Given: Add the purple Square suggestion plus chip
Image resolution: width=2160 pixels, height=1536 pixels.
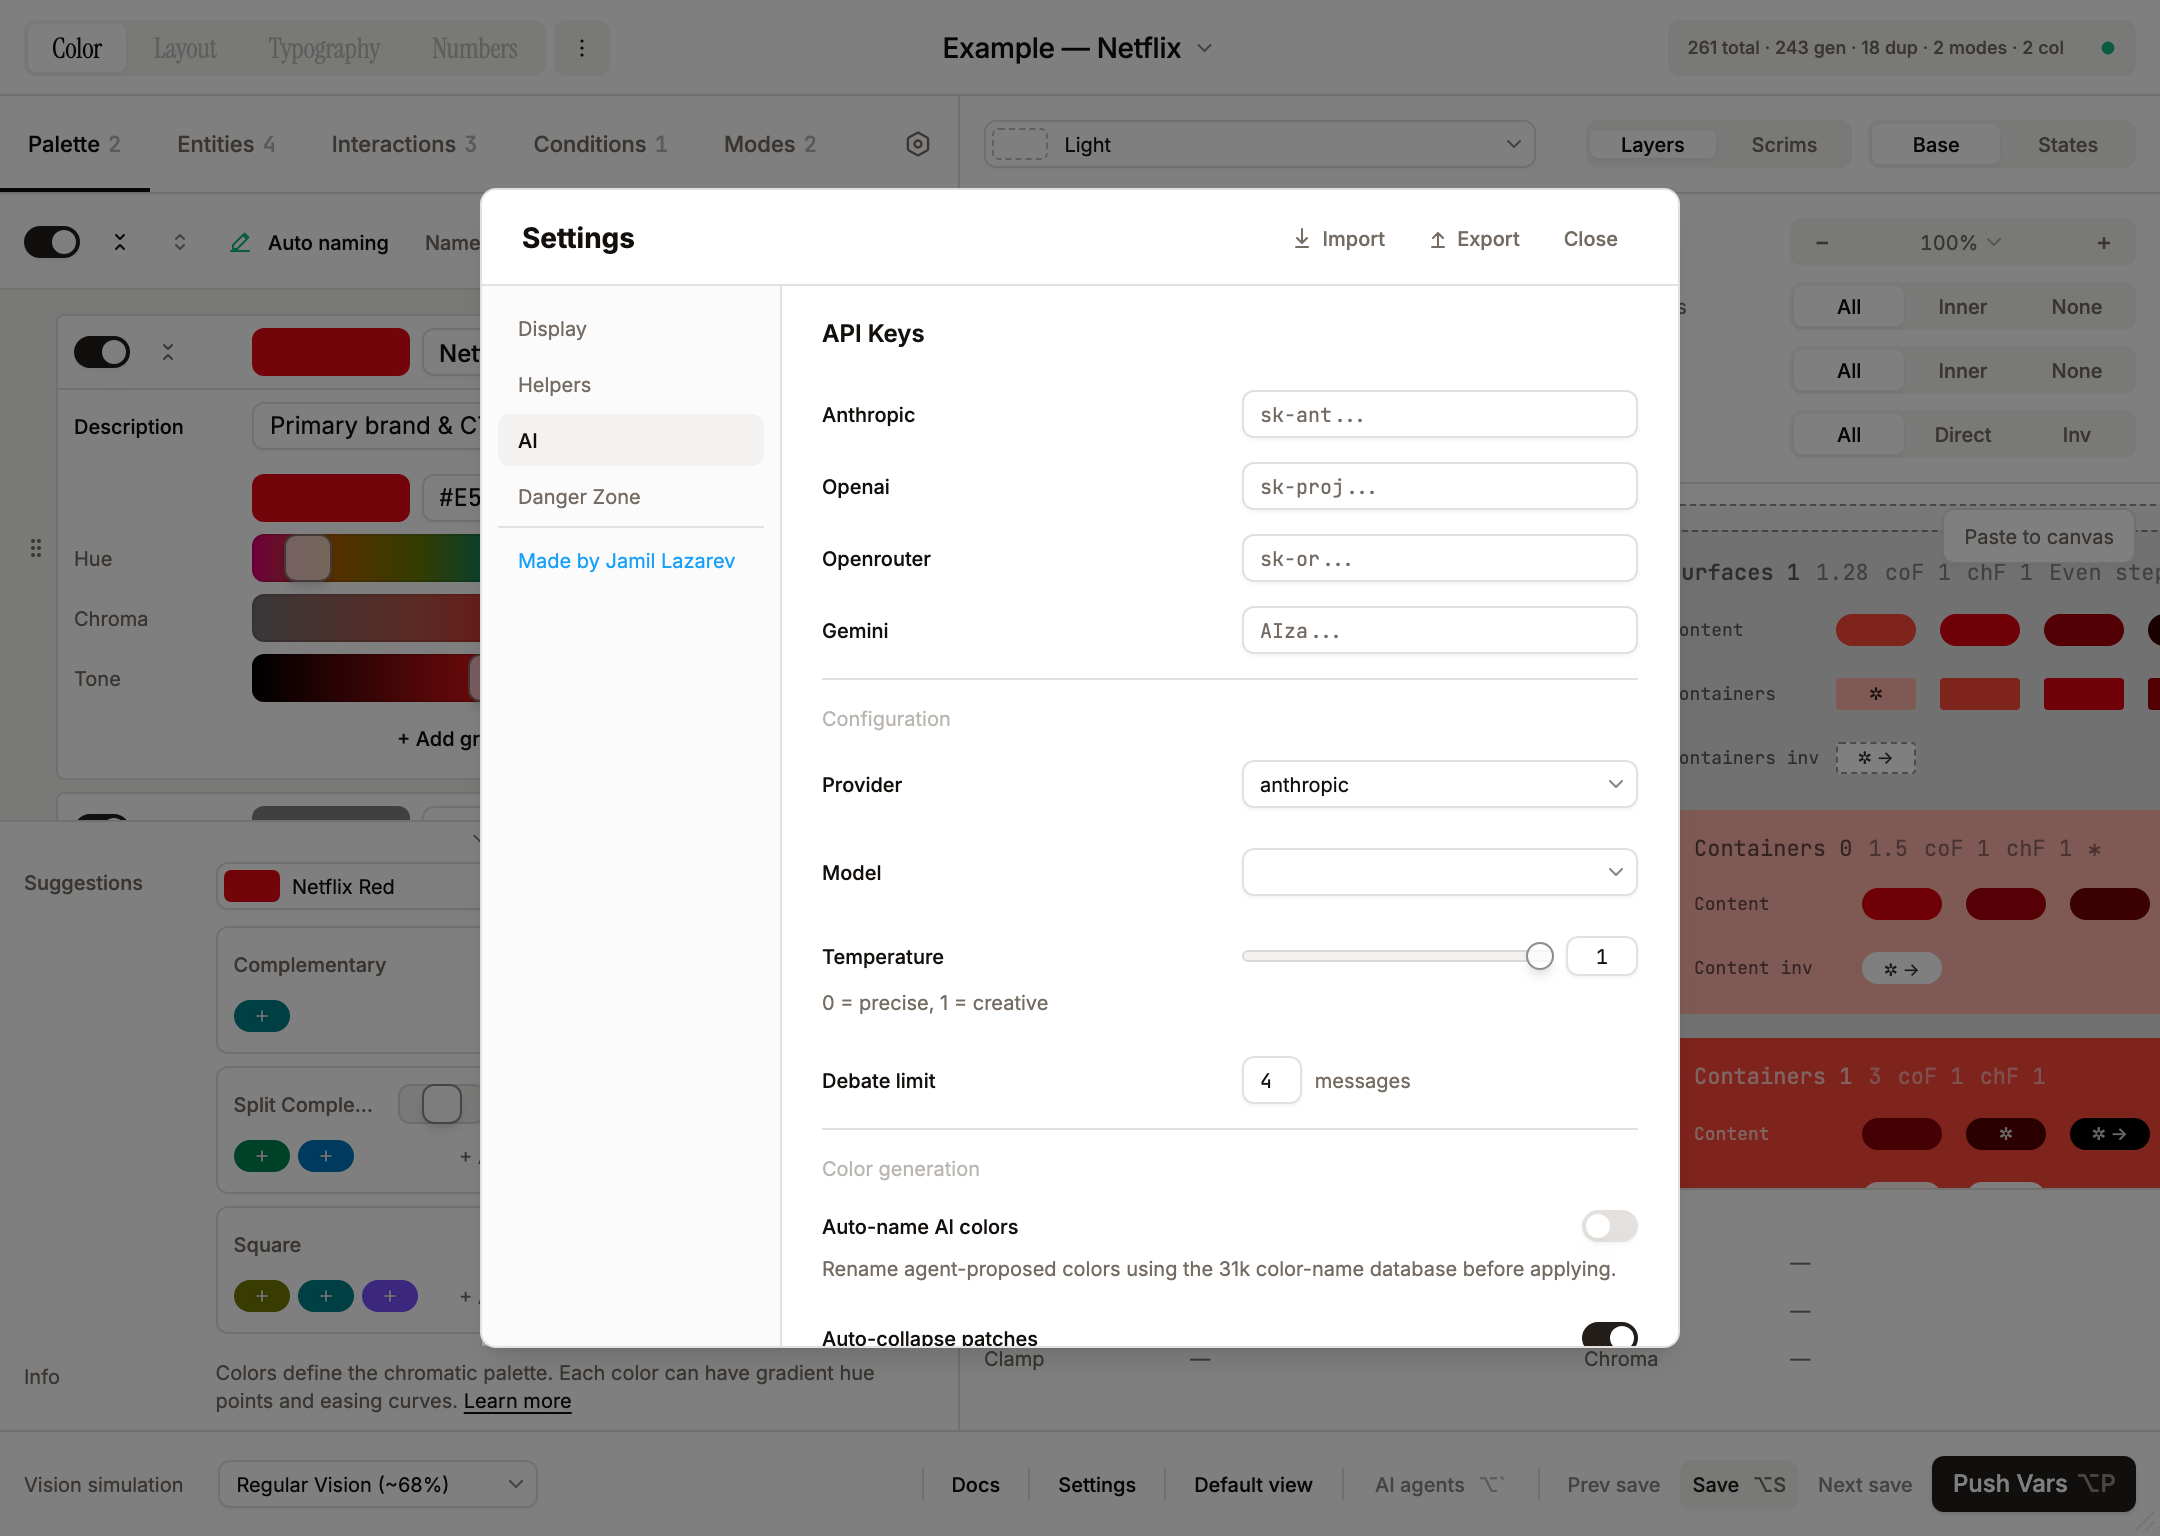Looking at the screenshot, I should pos(390,1296).
